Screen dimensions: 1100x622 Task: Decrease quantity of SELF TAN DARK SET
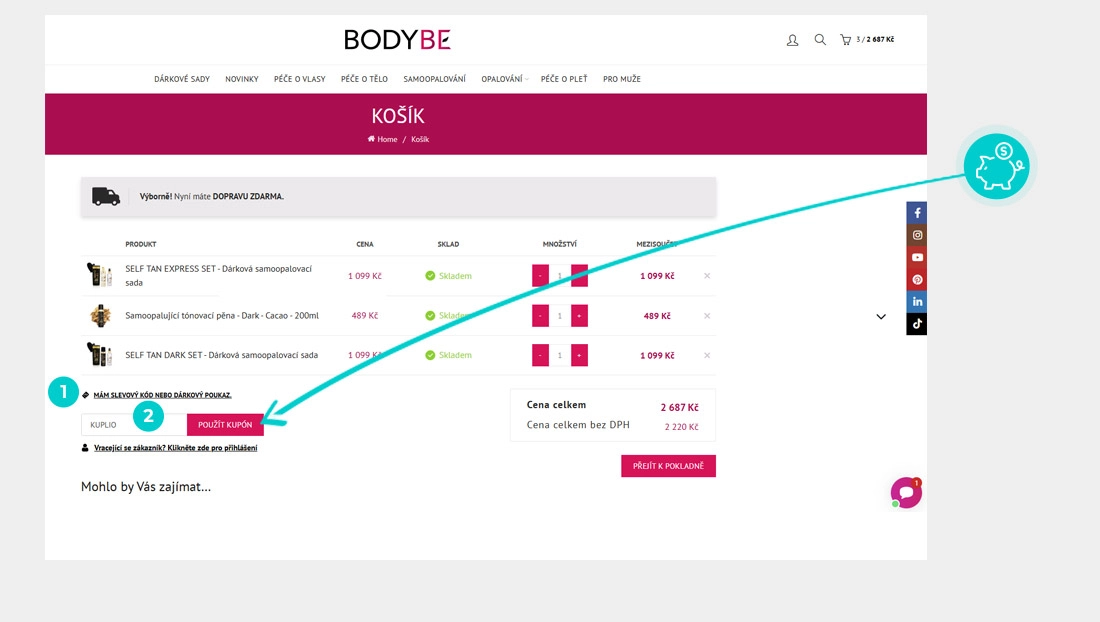pos(540,355)
